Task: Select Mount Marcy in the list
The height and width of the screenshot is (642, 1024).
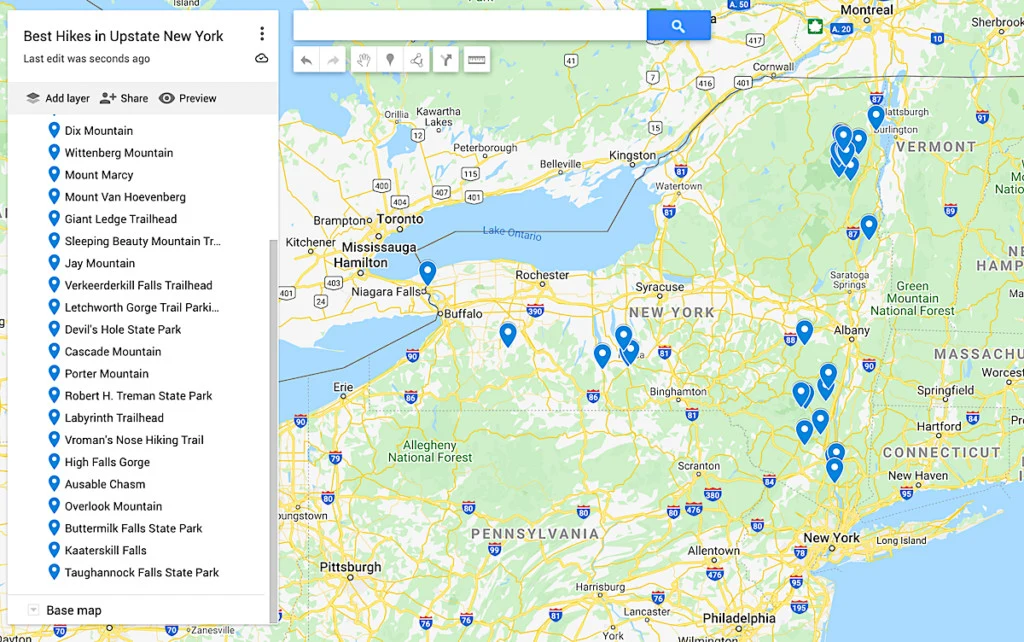Action: [99, 175]
